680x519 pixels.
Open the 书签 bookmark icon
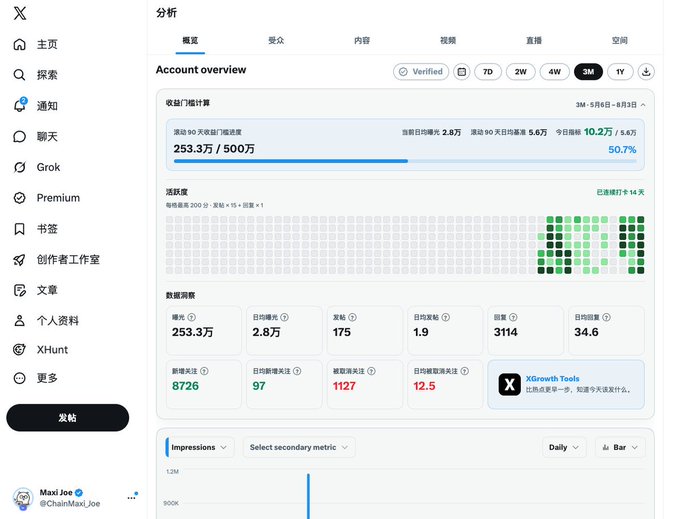[x=20, y=229]
